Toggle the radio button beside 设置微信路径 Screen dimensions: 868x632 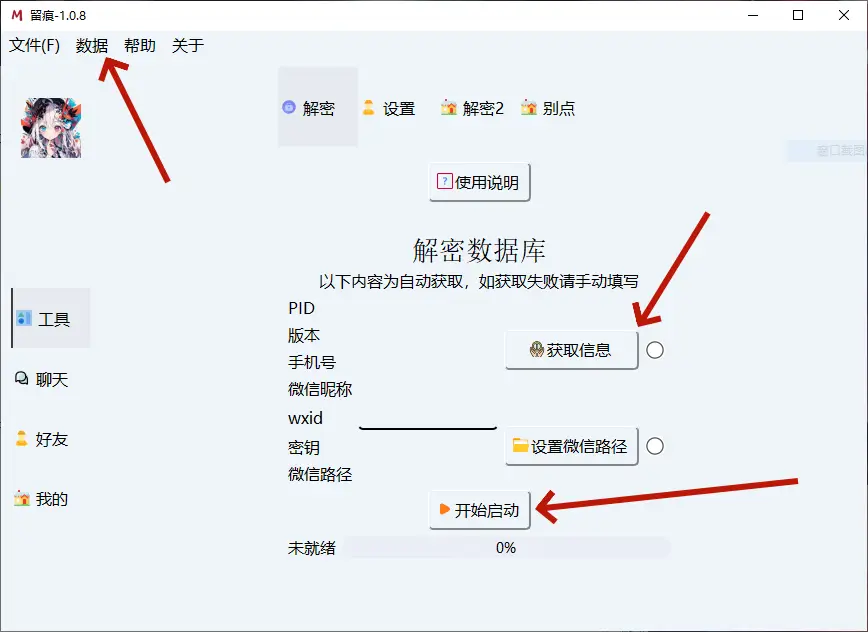coord(655,446)
